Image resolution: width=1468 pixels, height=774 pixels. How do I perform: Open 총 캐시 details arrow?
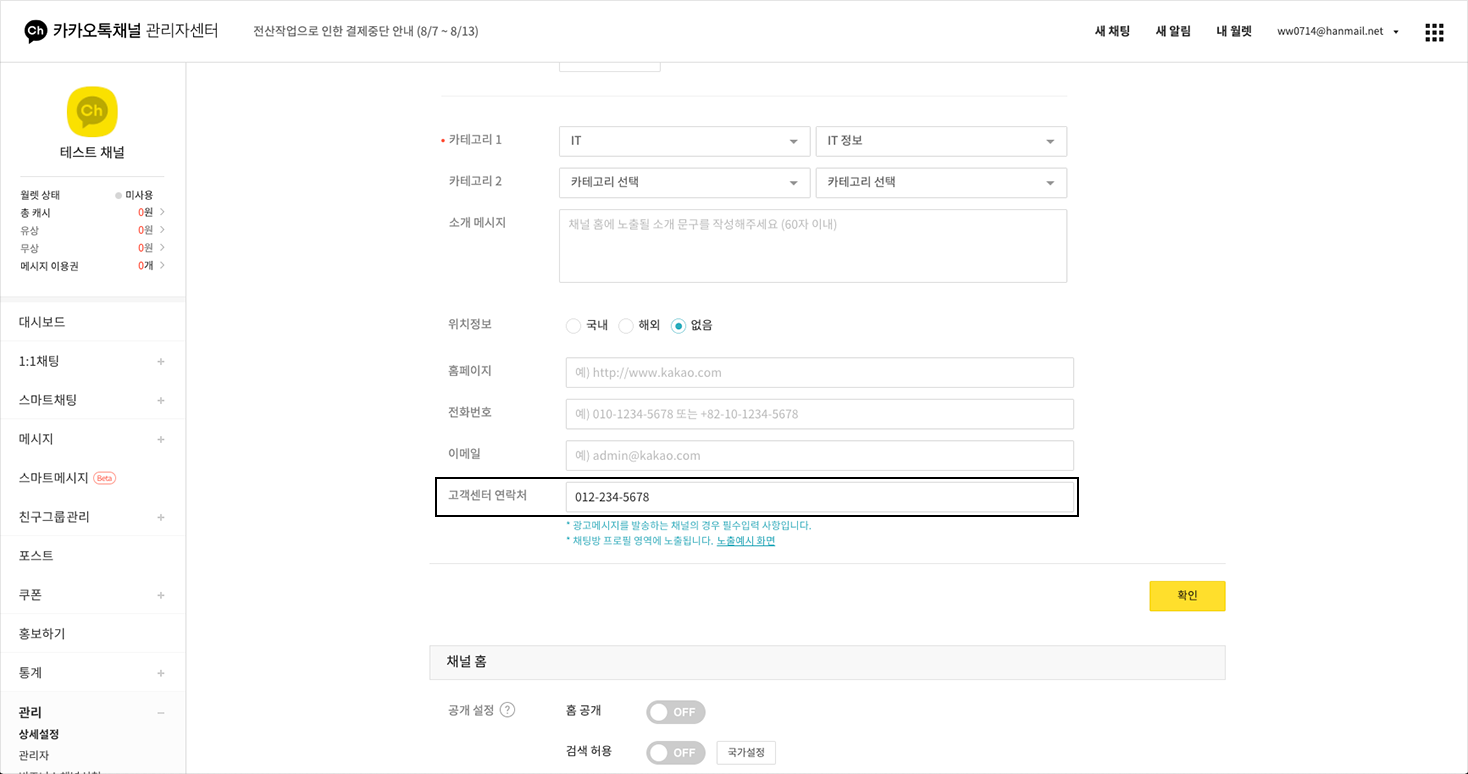(162, 212)
